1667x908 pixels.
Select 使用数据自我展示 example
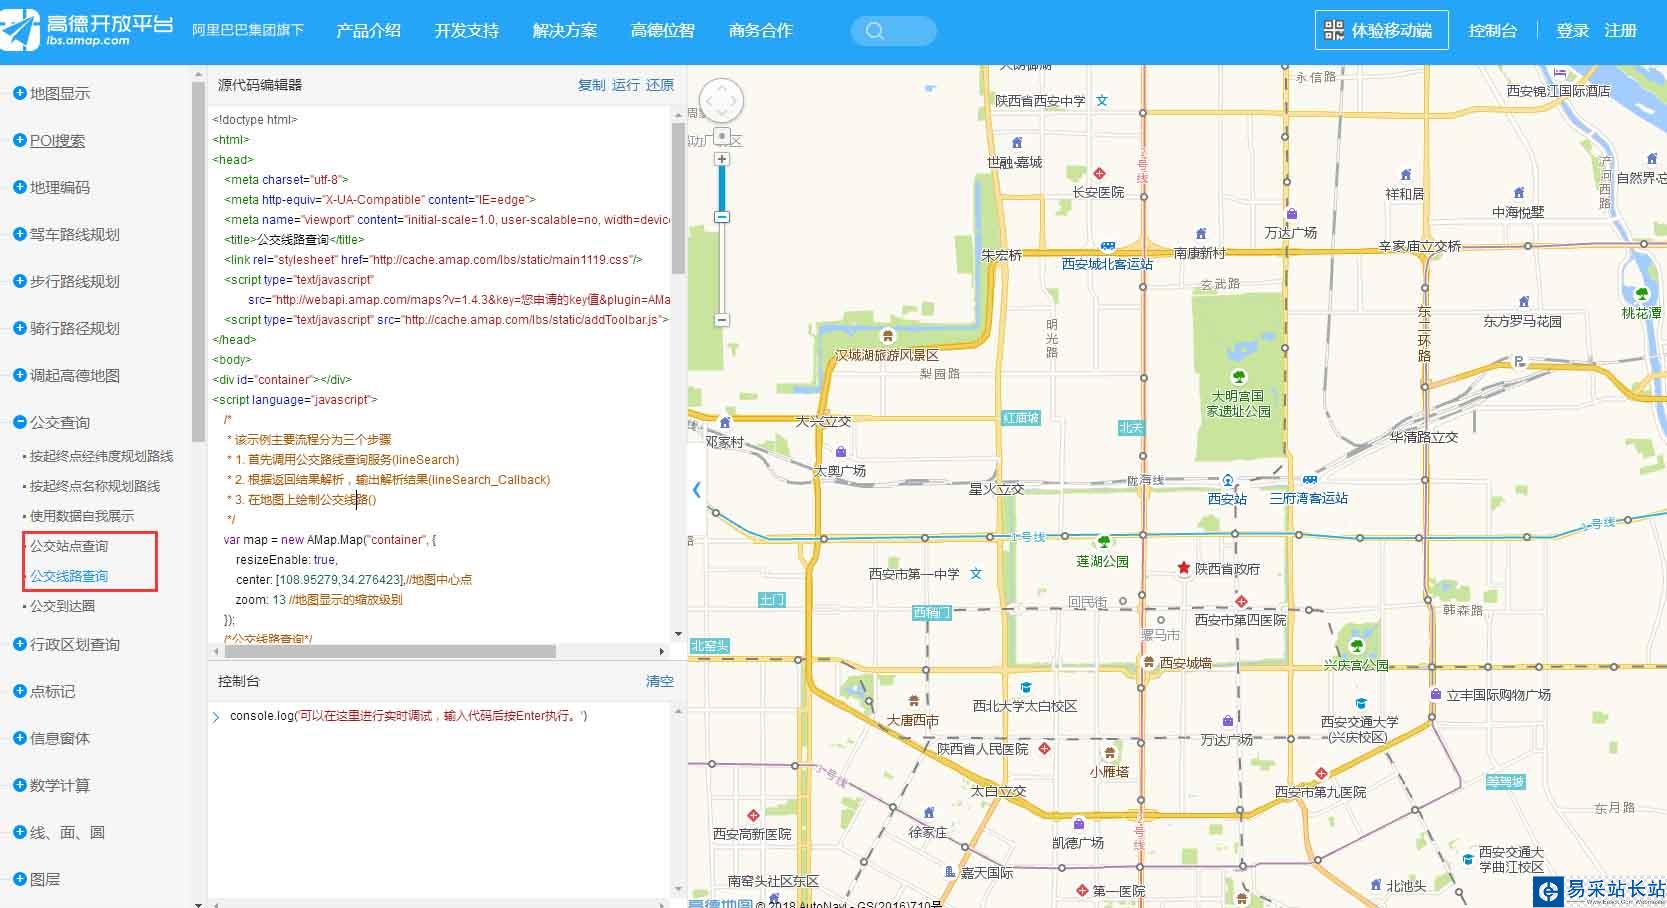(81, 516)
